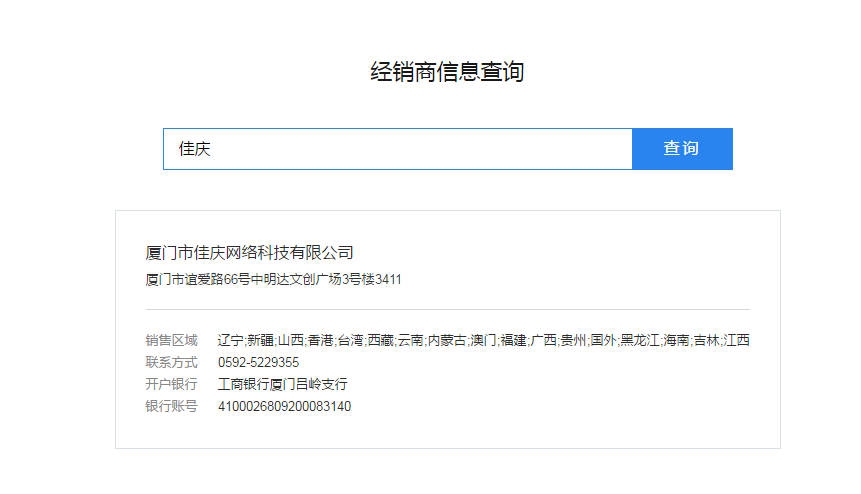
Task: Click the 银行账号 label
Action: pyautogui.click(x=171, y=406)
